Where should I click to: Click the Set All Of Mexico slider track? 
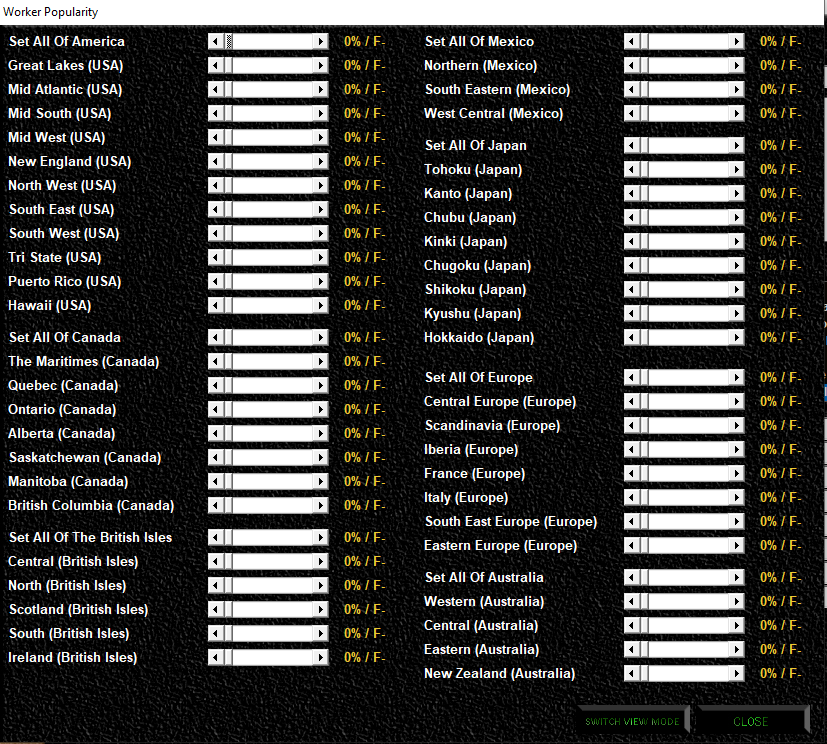(x=689, y=42)
